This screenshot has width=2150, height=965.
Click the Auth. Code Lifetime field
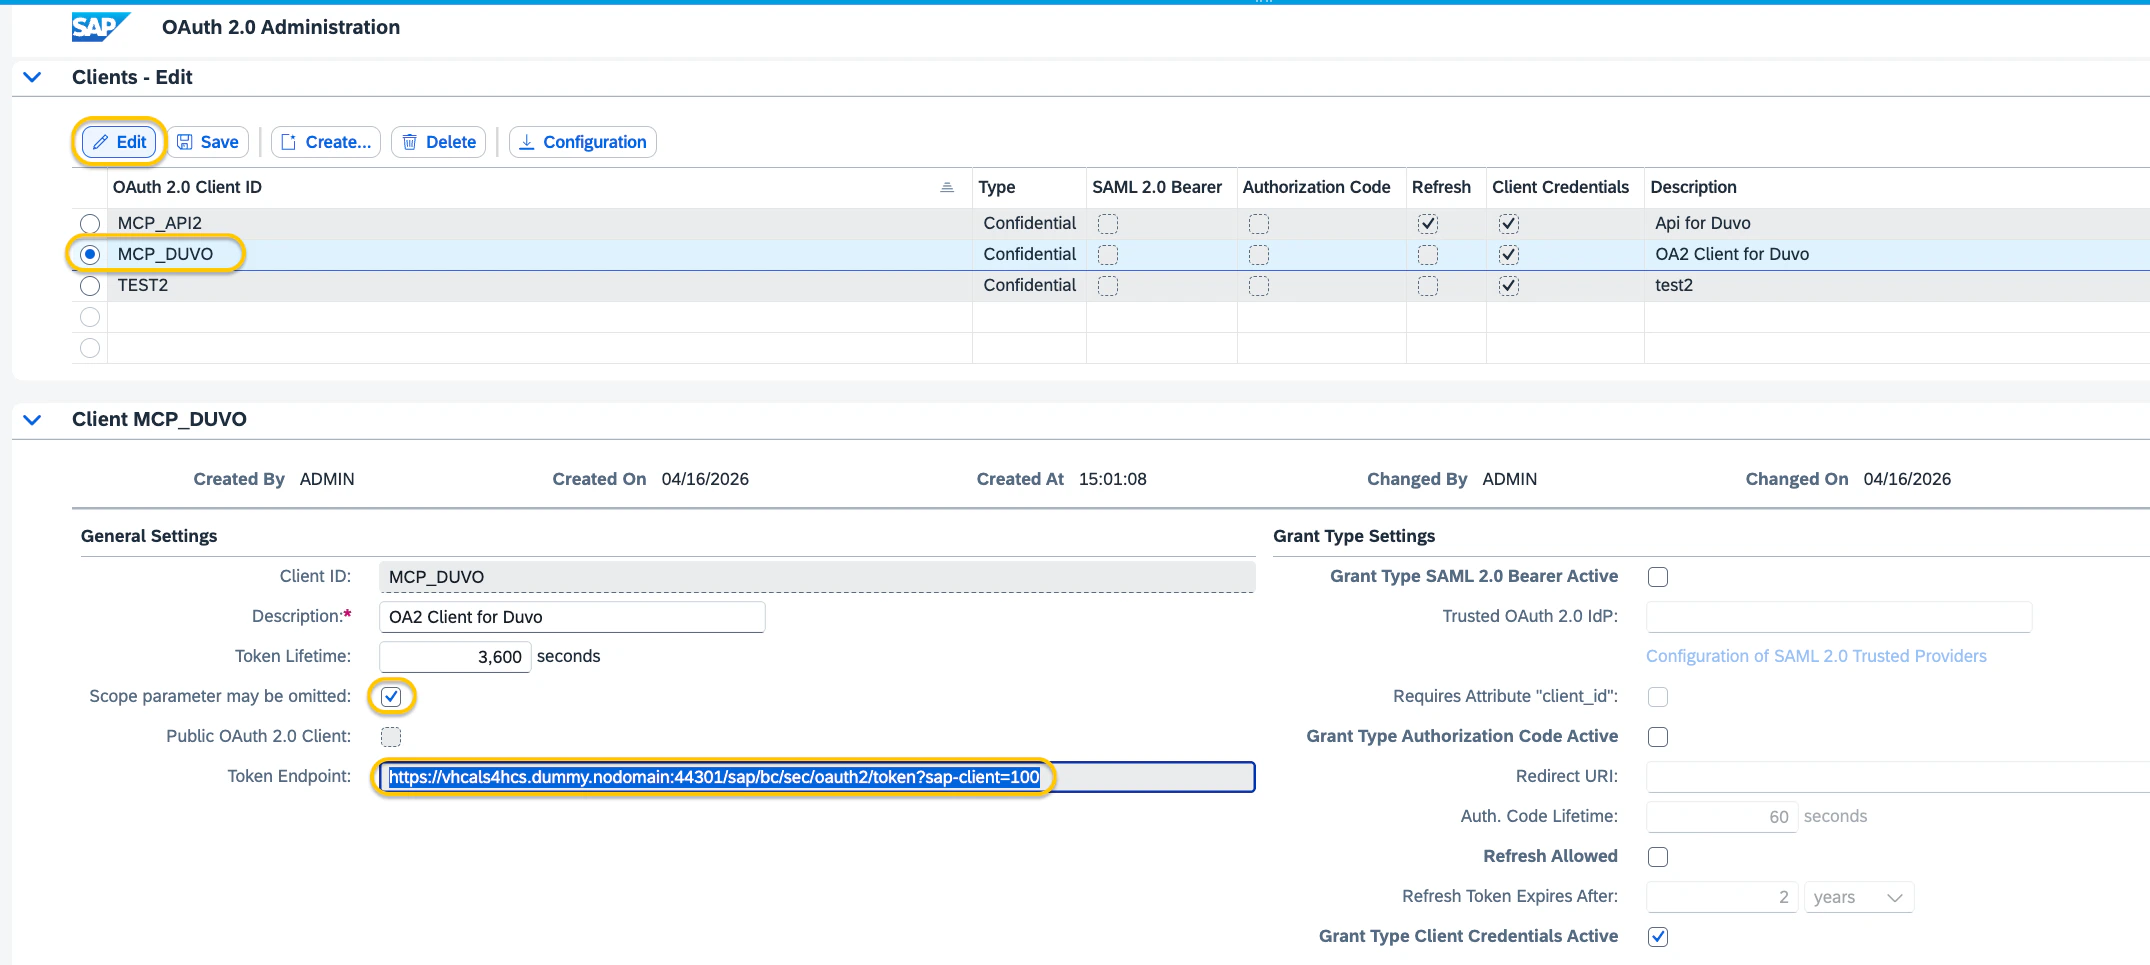click(x=1722, y=817)
